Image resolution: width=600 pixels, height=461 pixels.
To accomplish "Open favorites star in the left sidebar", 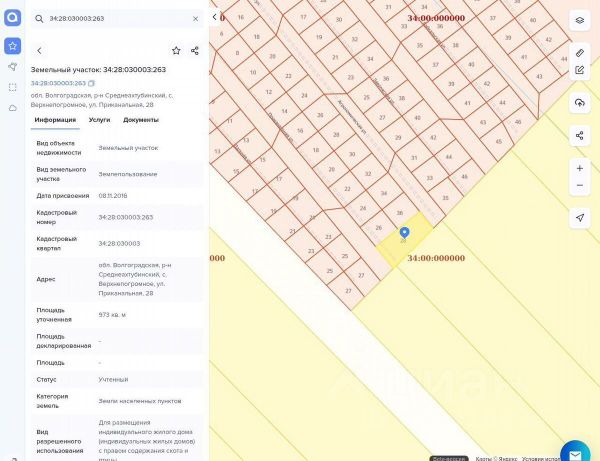I will tap(13, 46).
